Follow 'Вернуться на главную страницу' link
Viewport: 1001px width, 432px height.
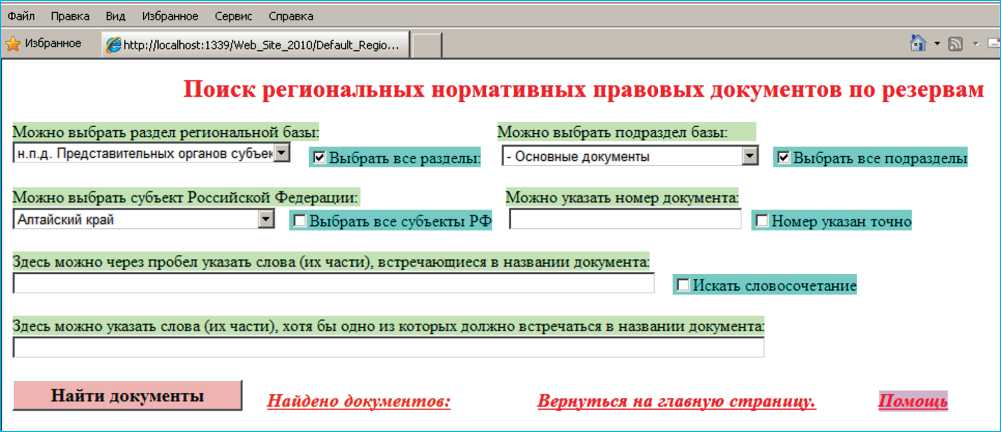[677, 402]
